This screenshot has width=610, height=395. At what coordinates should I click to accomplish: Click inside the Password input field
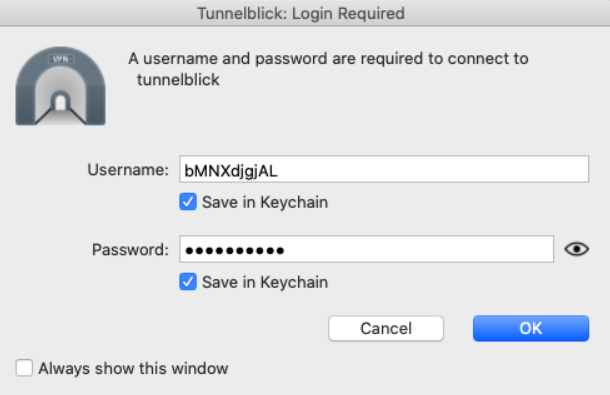(x=366, y=249)
